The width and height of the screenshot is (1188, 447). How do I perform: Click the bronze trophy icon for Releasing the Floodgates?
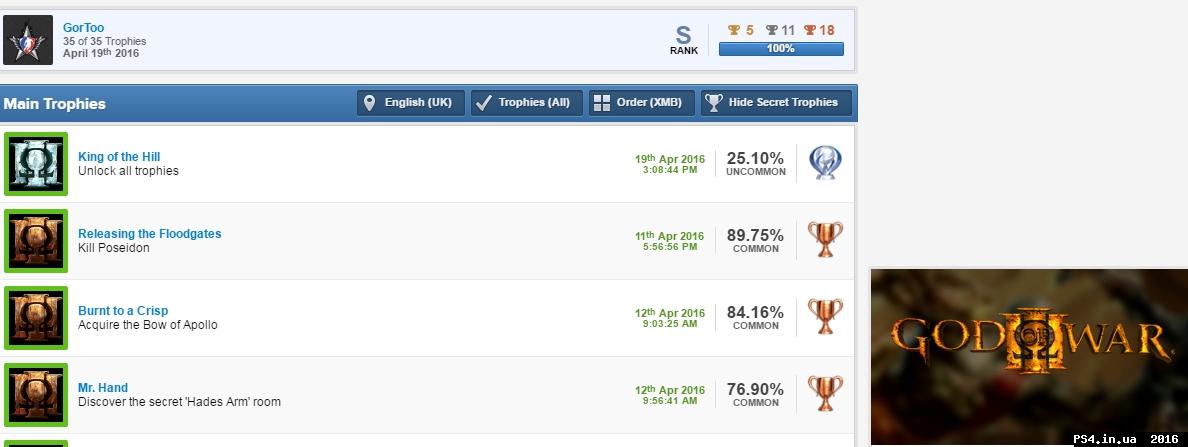pyautogui.click(x=825, y=241)
